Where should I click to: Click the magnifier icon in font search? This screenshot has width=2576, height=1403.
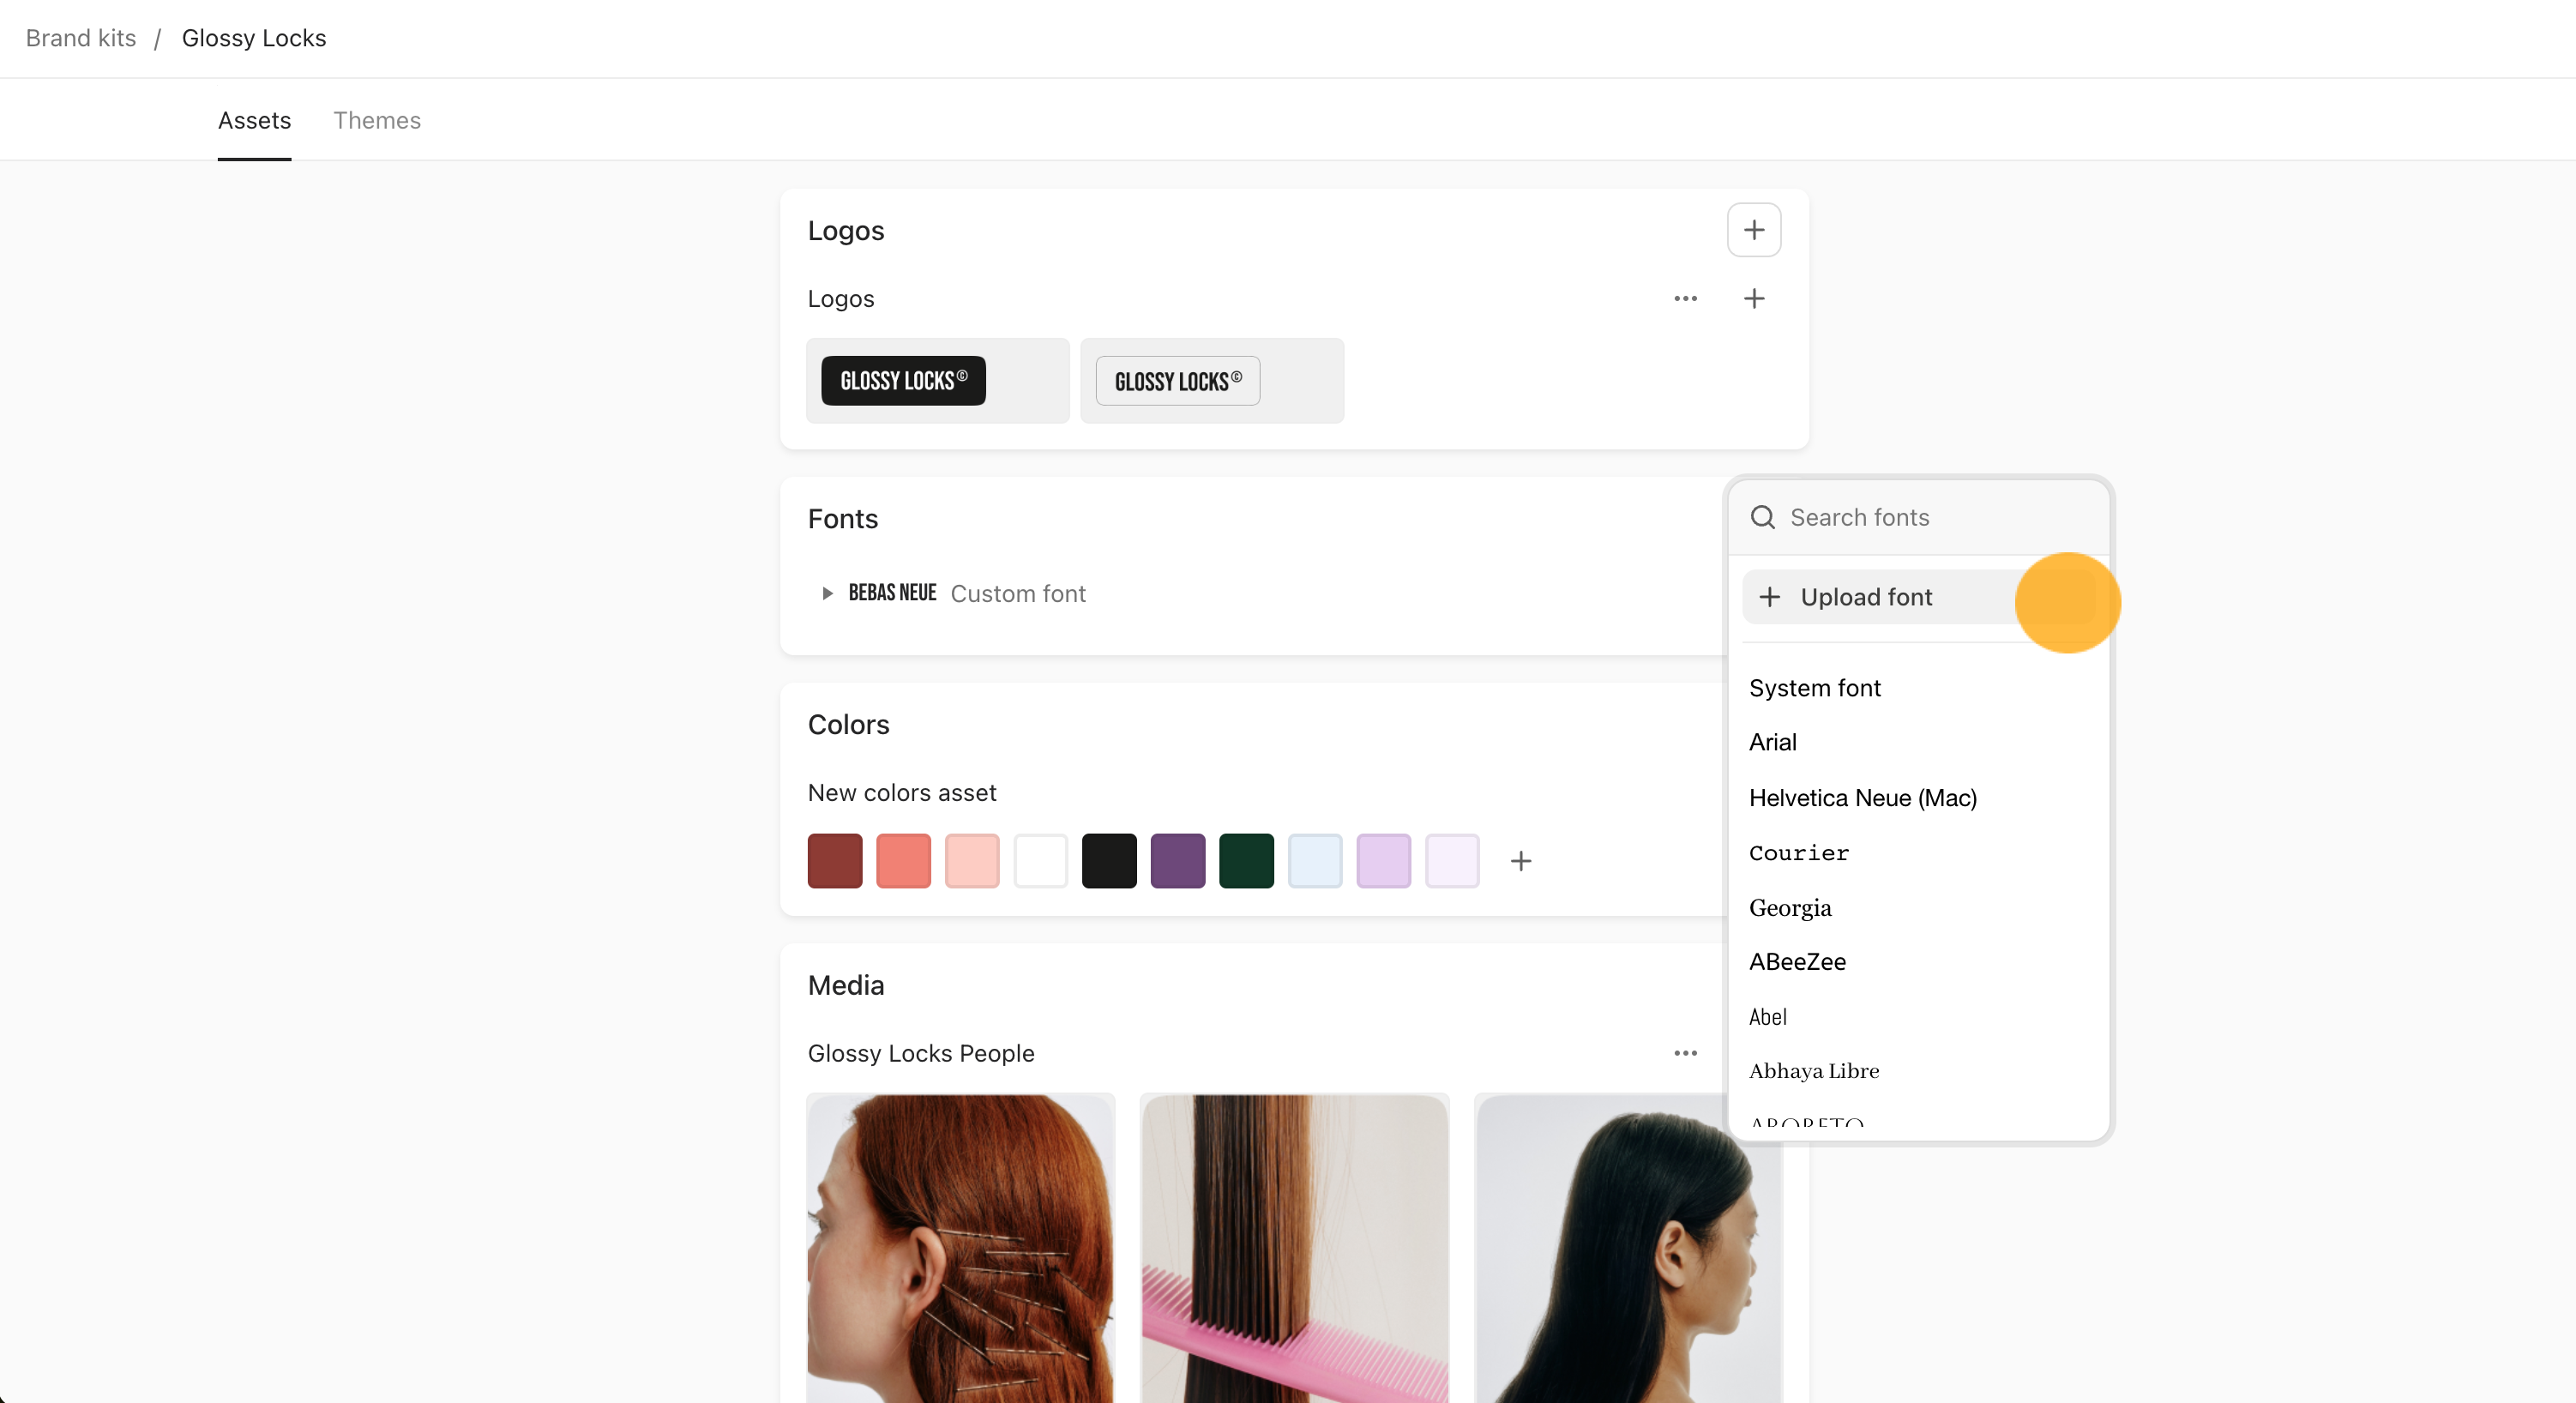tap(1762, 517)
